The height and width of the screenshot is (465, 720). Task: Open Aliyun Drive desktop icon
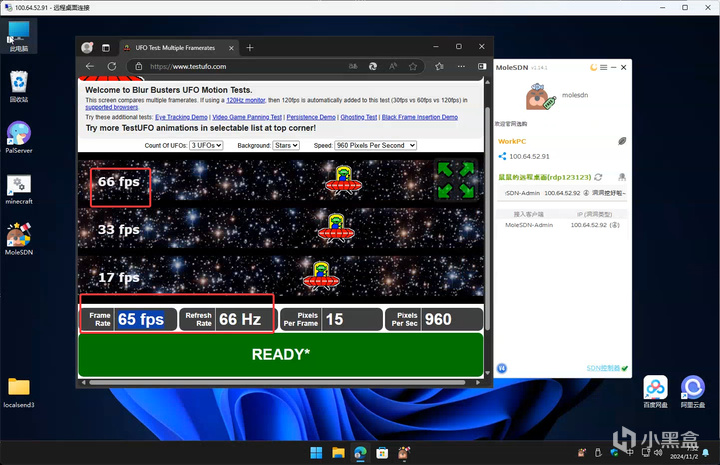click(692, 392)
